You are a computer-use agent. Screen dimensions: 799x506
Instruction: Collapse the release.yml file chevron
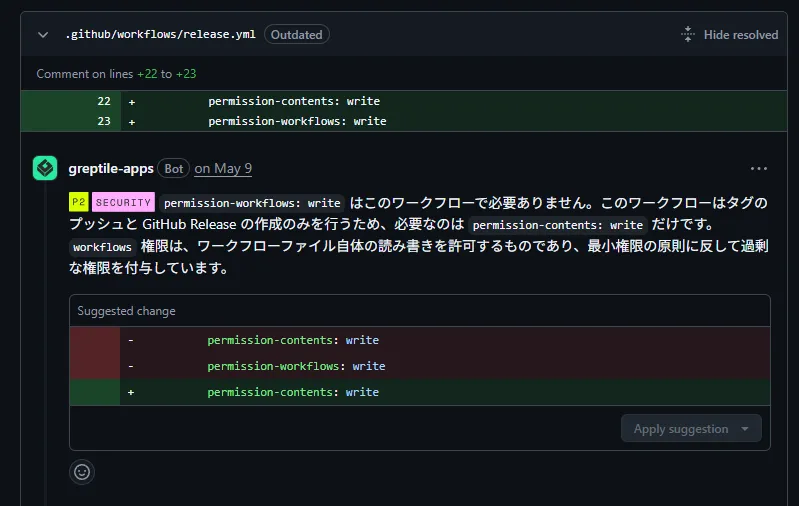pyautogui.click(x=43, y=35)
